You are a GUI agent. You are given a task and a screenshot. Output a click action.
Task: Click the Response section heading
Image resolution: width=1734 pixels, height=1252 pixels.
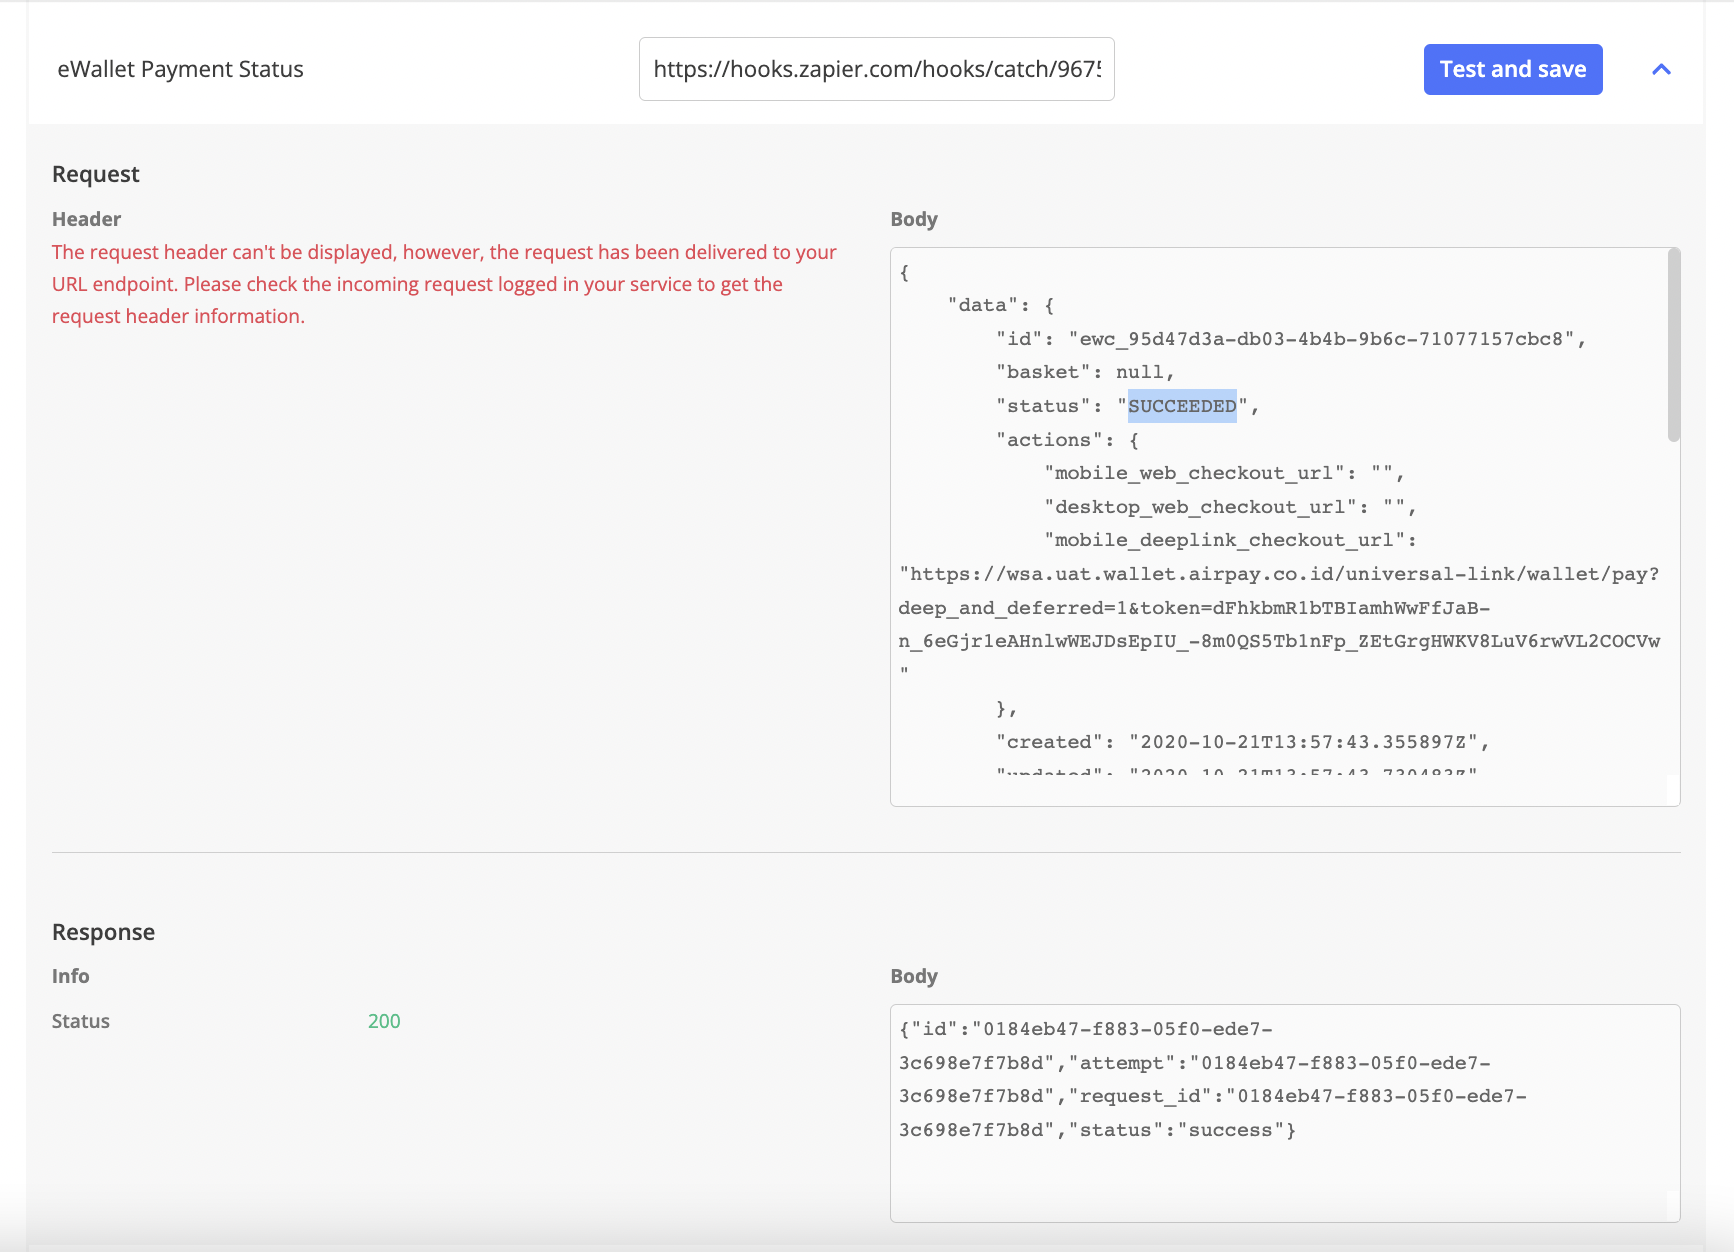click(x=103, y=932)
